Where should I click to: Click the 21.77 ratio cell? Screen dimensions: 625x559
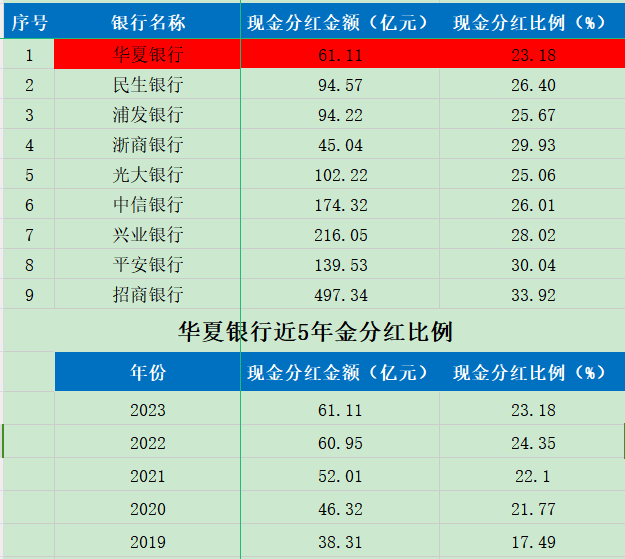pyautogui.click(x=532, y=508)
